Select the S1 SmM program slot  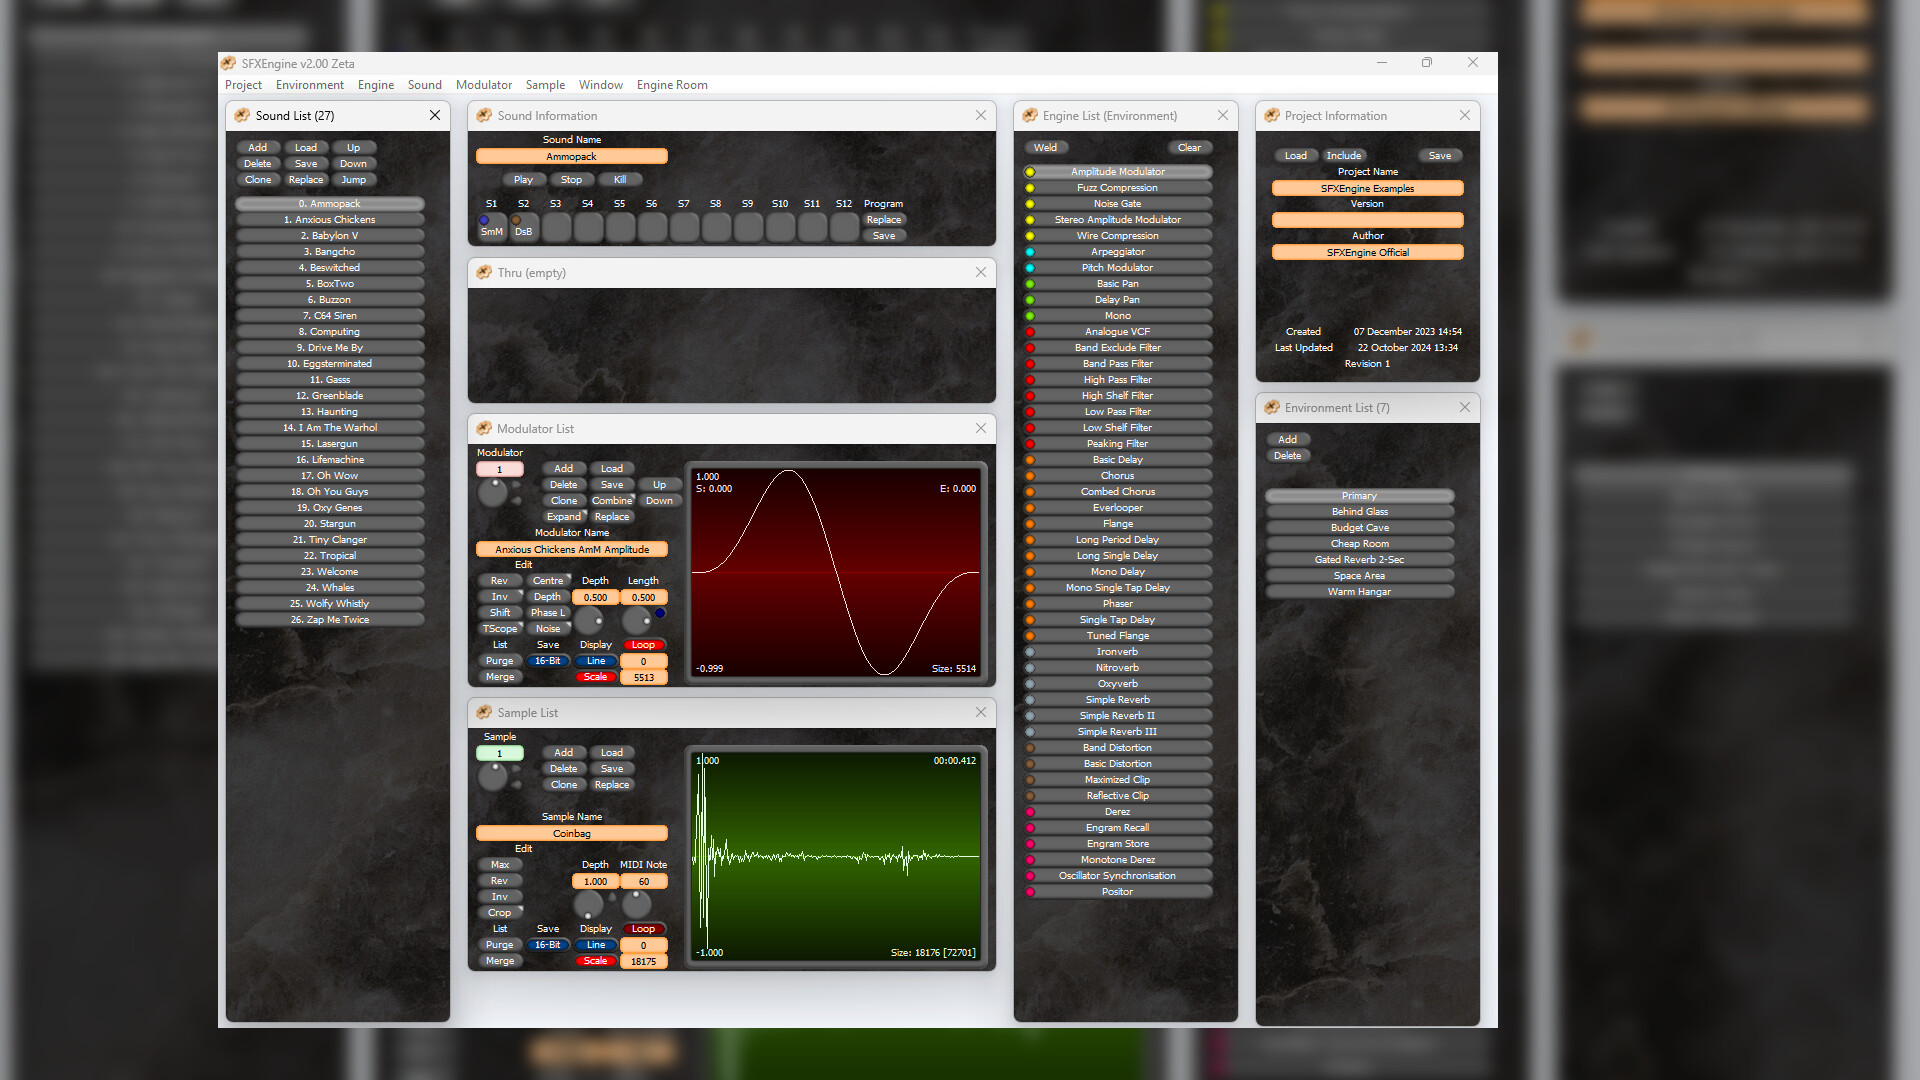pyautogui.click(x=491, y=228)
